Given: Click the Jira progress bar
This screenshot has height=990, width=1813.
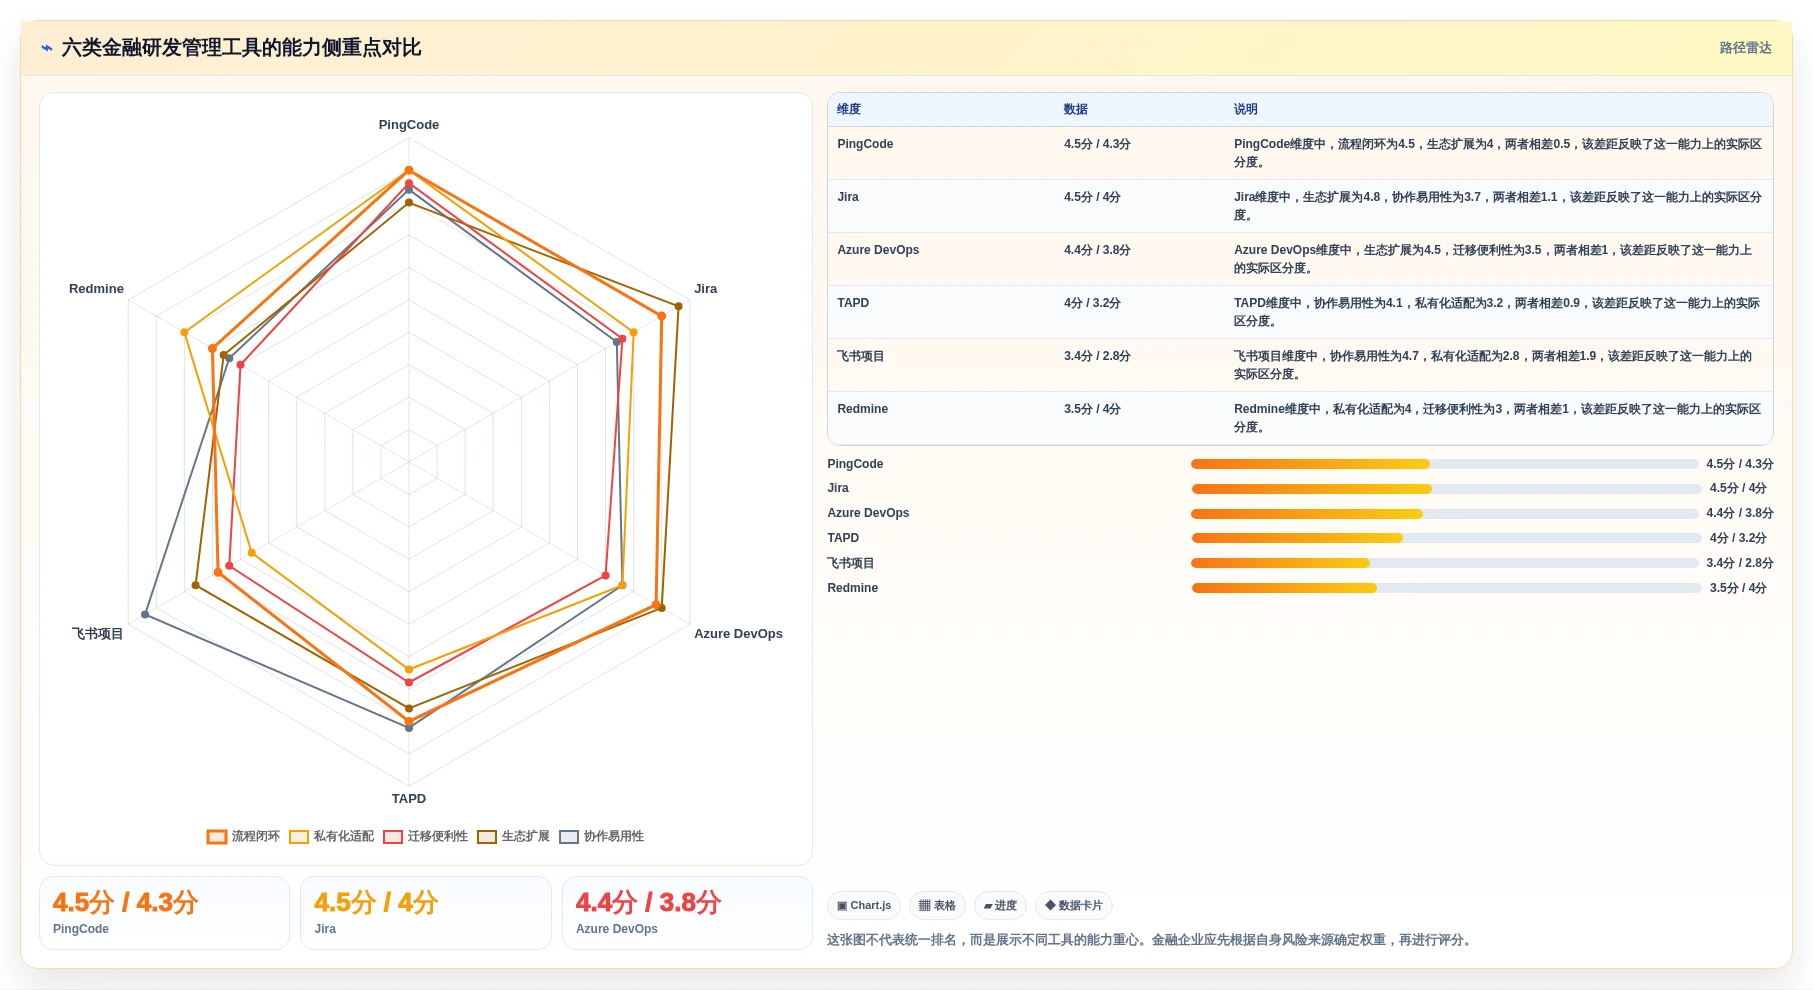Looking at the screenshot, I should [1446, 489].
